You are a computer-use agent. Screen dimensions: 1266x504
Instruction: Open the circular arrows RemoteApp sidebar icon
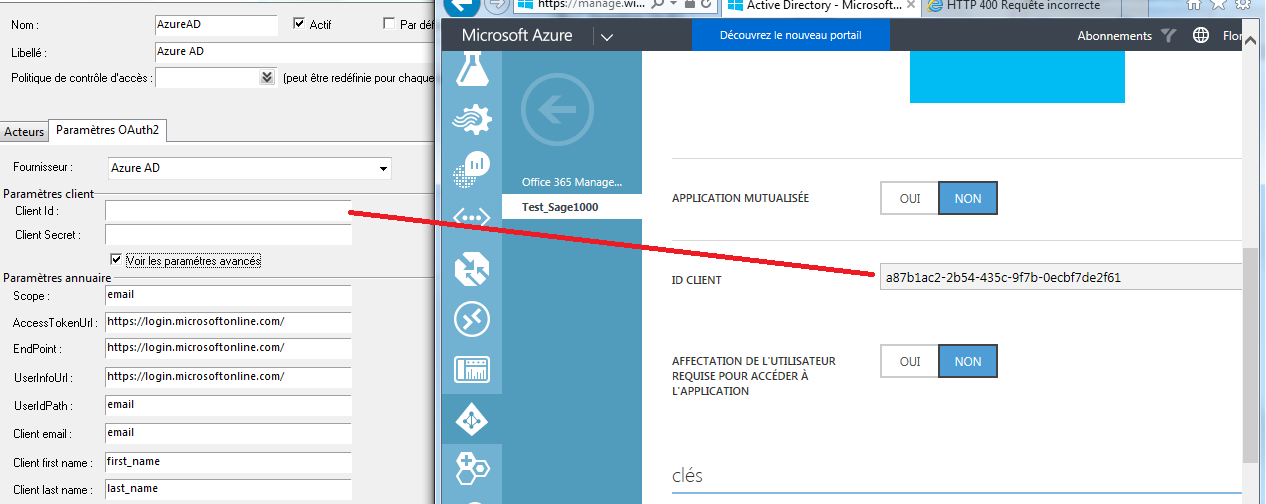471,319
